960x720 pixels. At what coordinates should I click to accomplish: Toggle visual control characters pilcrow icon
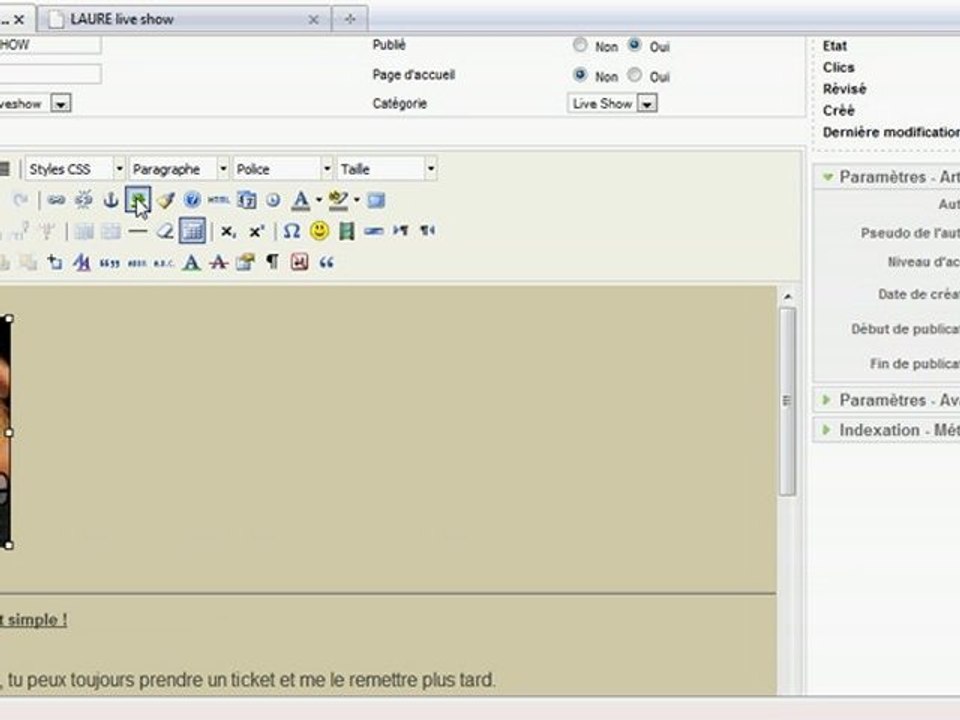click(x=272, y=262)
